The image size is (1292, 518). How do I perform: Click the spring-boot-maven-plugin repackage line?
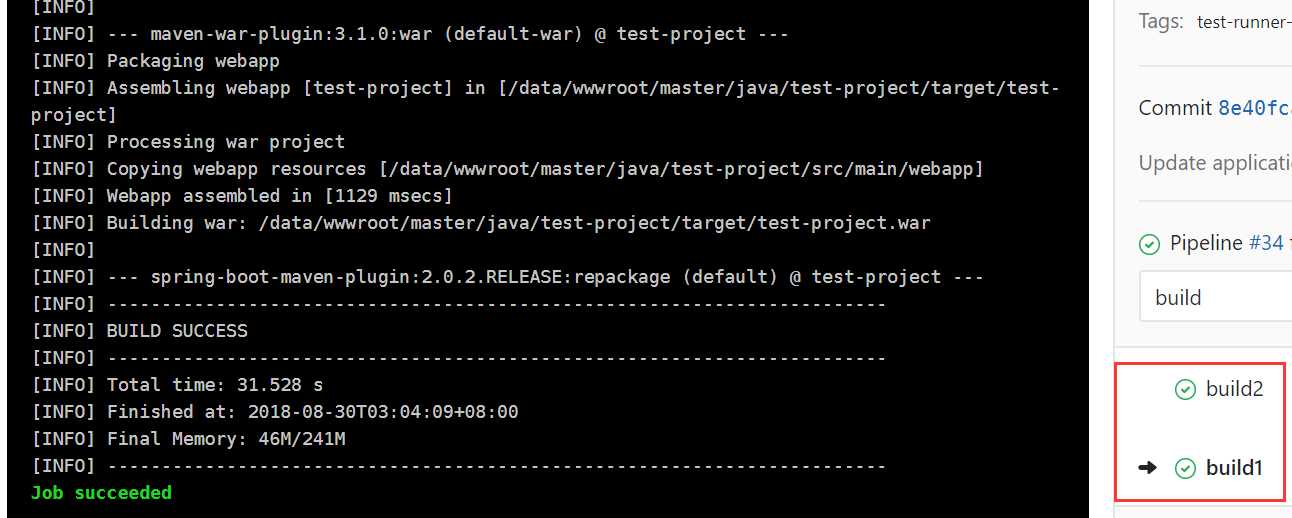point(507,276)
